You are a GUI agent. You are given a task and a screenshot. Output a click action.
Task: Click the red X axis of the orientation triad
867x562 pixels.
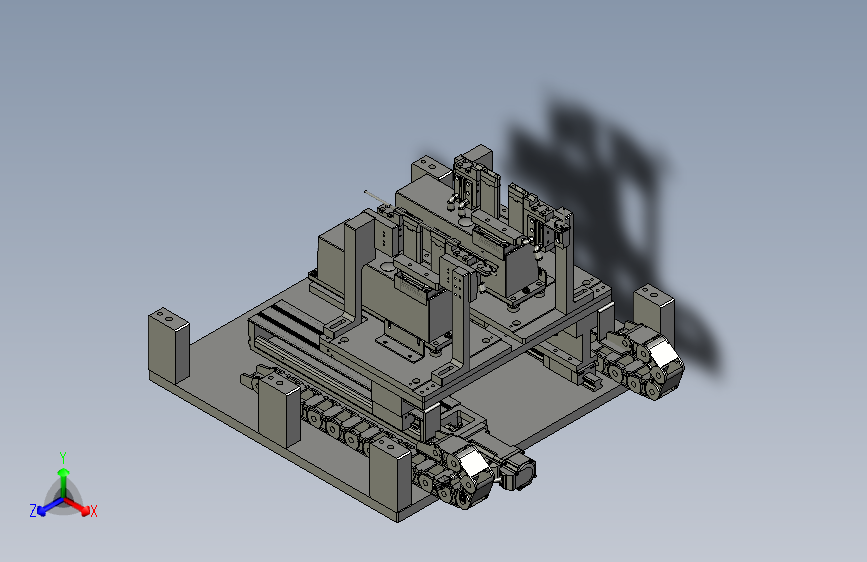pos(78,506)
